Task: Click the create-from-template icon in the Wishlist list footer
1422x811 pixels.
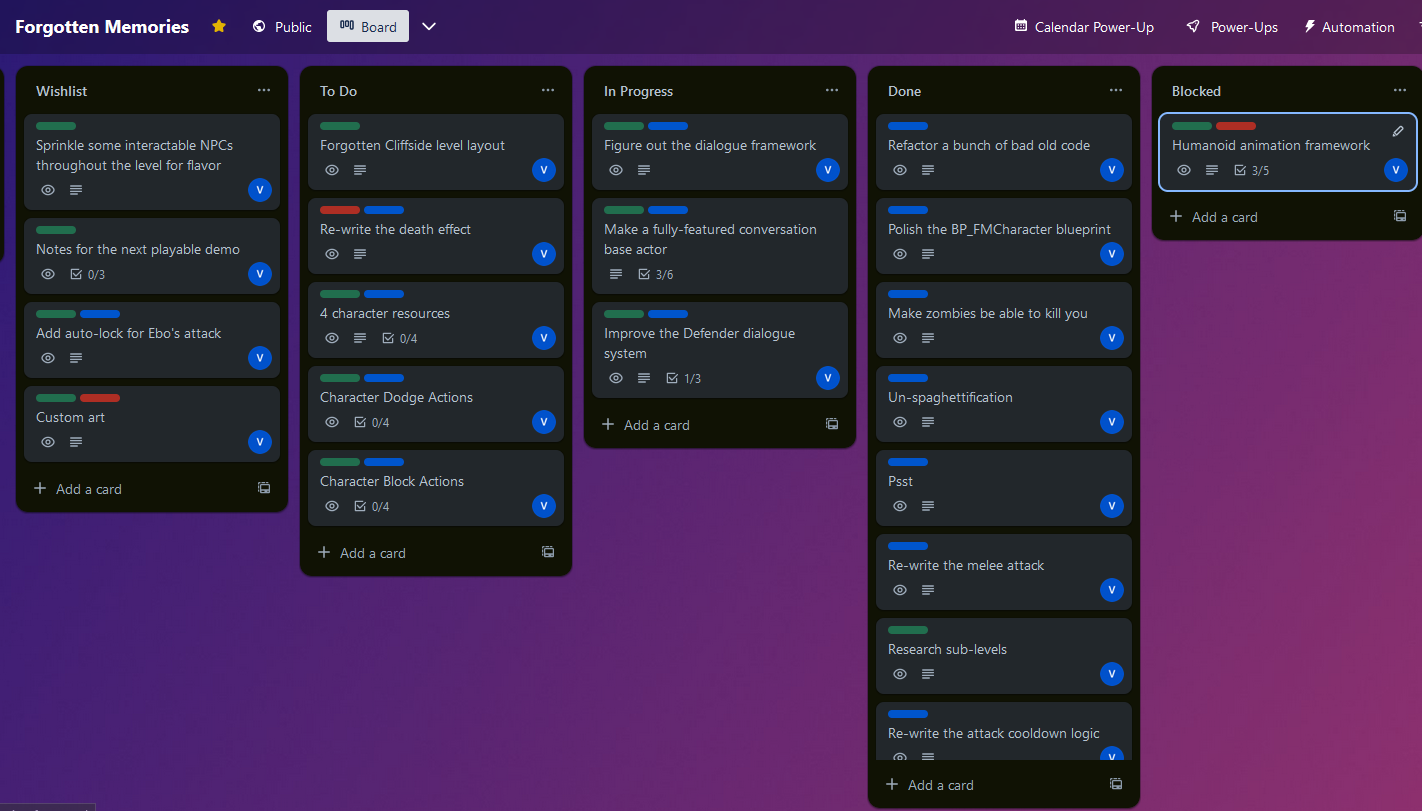Action: [264, 488]
